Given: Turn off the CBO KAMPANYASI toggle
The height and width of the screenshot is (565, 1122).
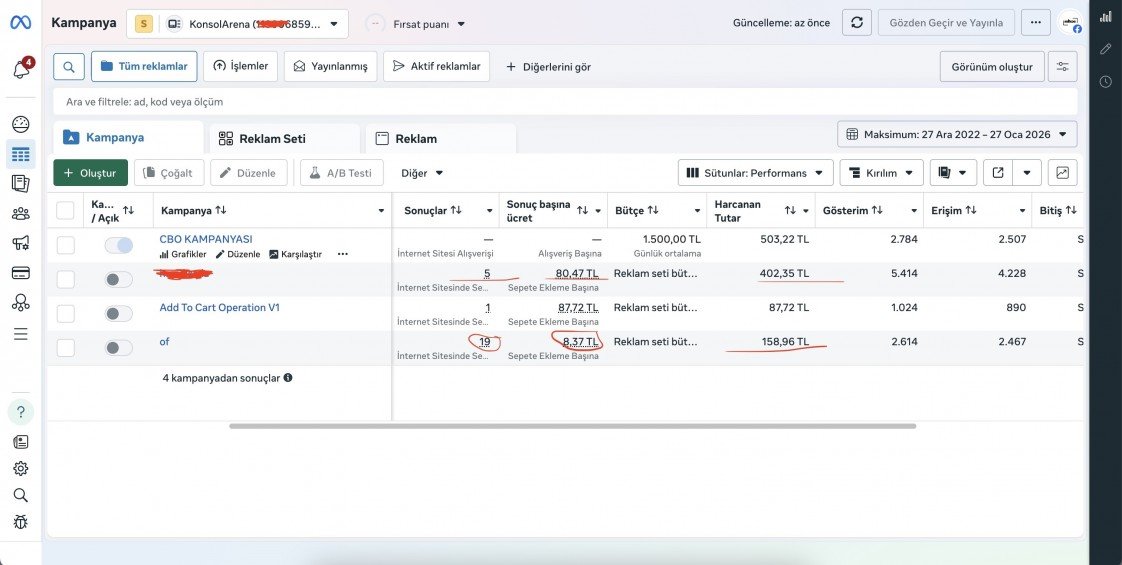Looking at the screenshot, I should (119, 245).
